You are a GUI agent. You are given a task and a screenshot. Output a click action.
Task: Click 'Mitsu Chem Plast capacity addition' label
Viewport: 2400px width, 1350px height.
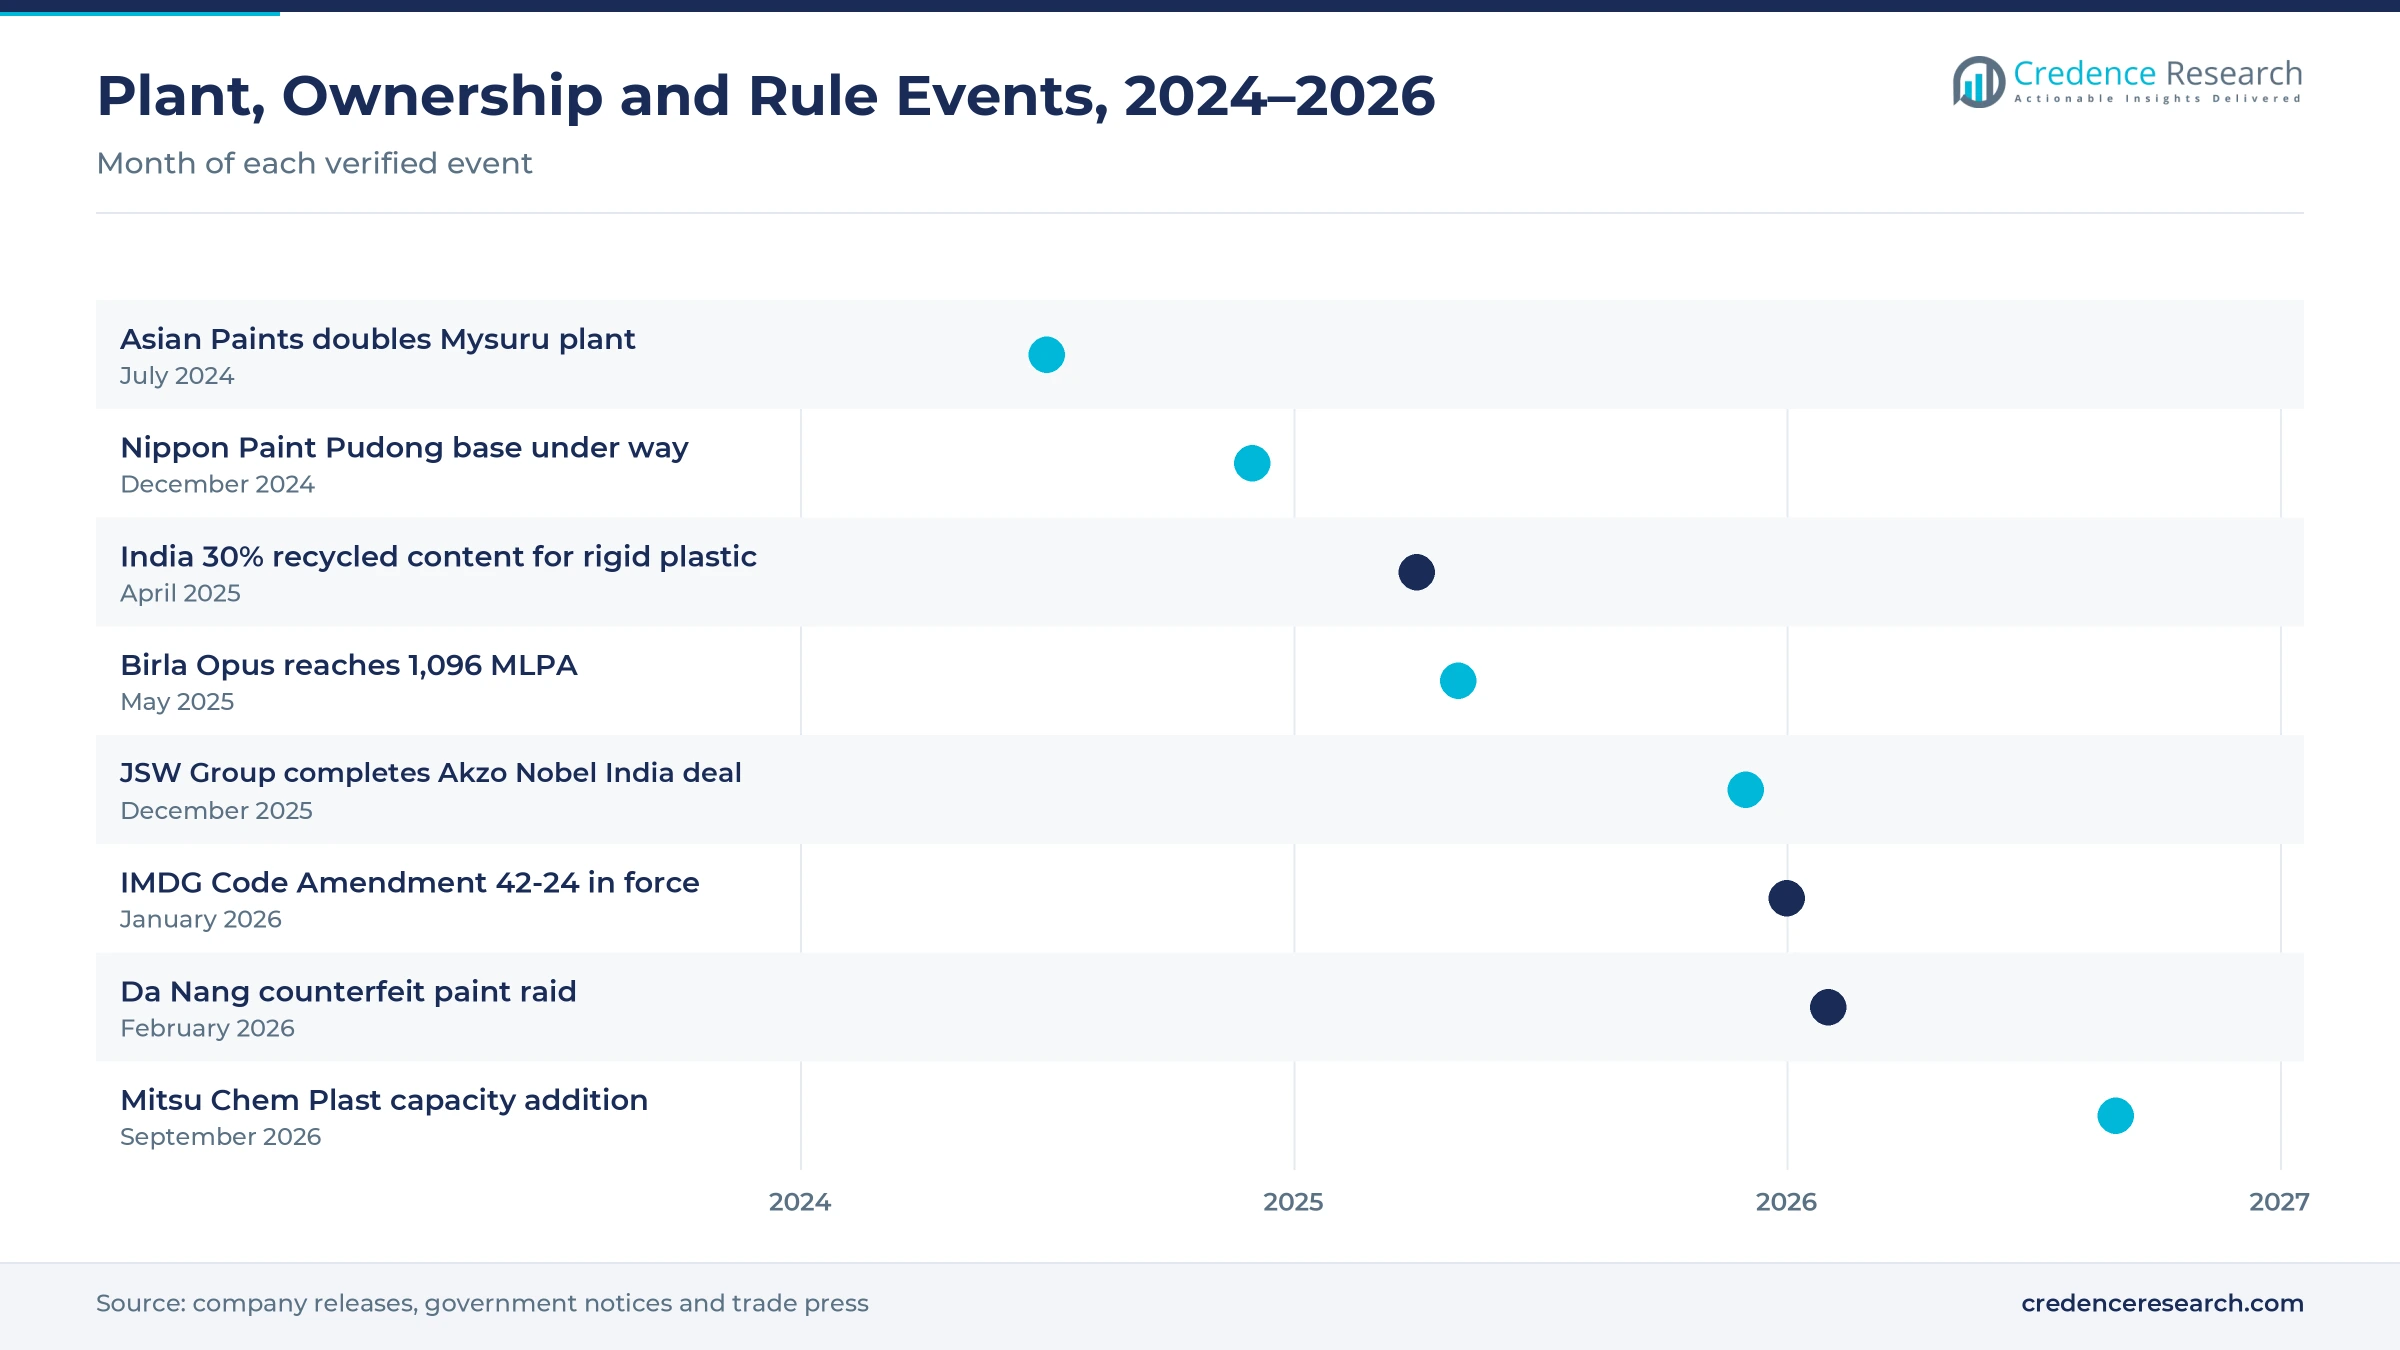384,1100
